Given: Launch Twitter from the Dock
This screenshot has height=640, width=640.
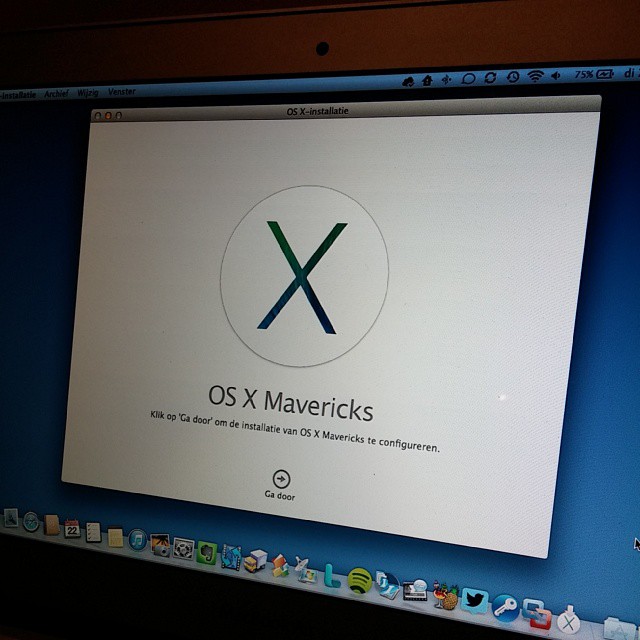Looking at the screenshot, I should pos(475,602).
